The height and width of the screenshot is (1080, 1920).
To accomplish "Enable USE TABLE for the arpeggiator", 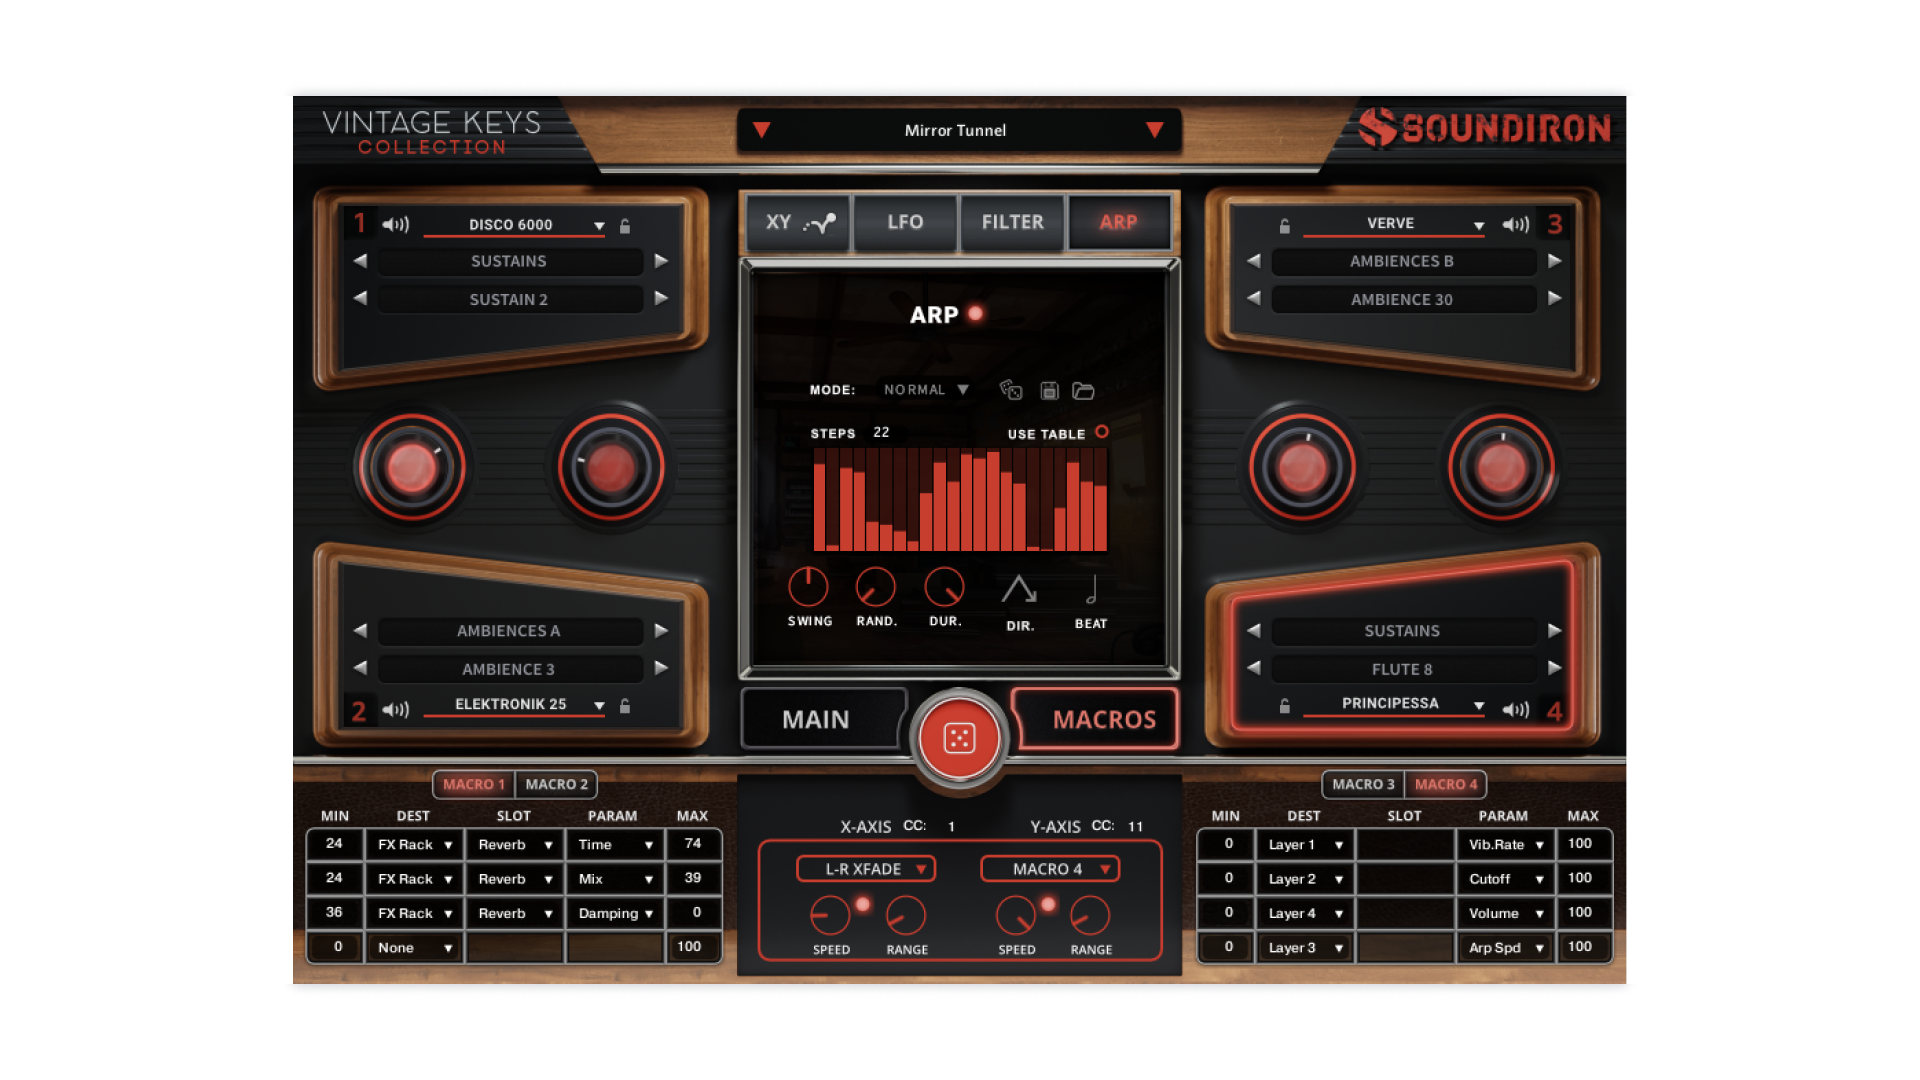I will click(1103, 433).
